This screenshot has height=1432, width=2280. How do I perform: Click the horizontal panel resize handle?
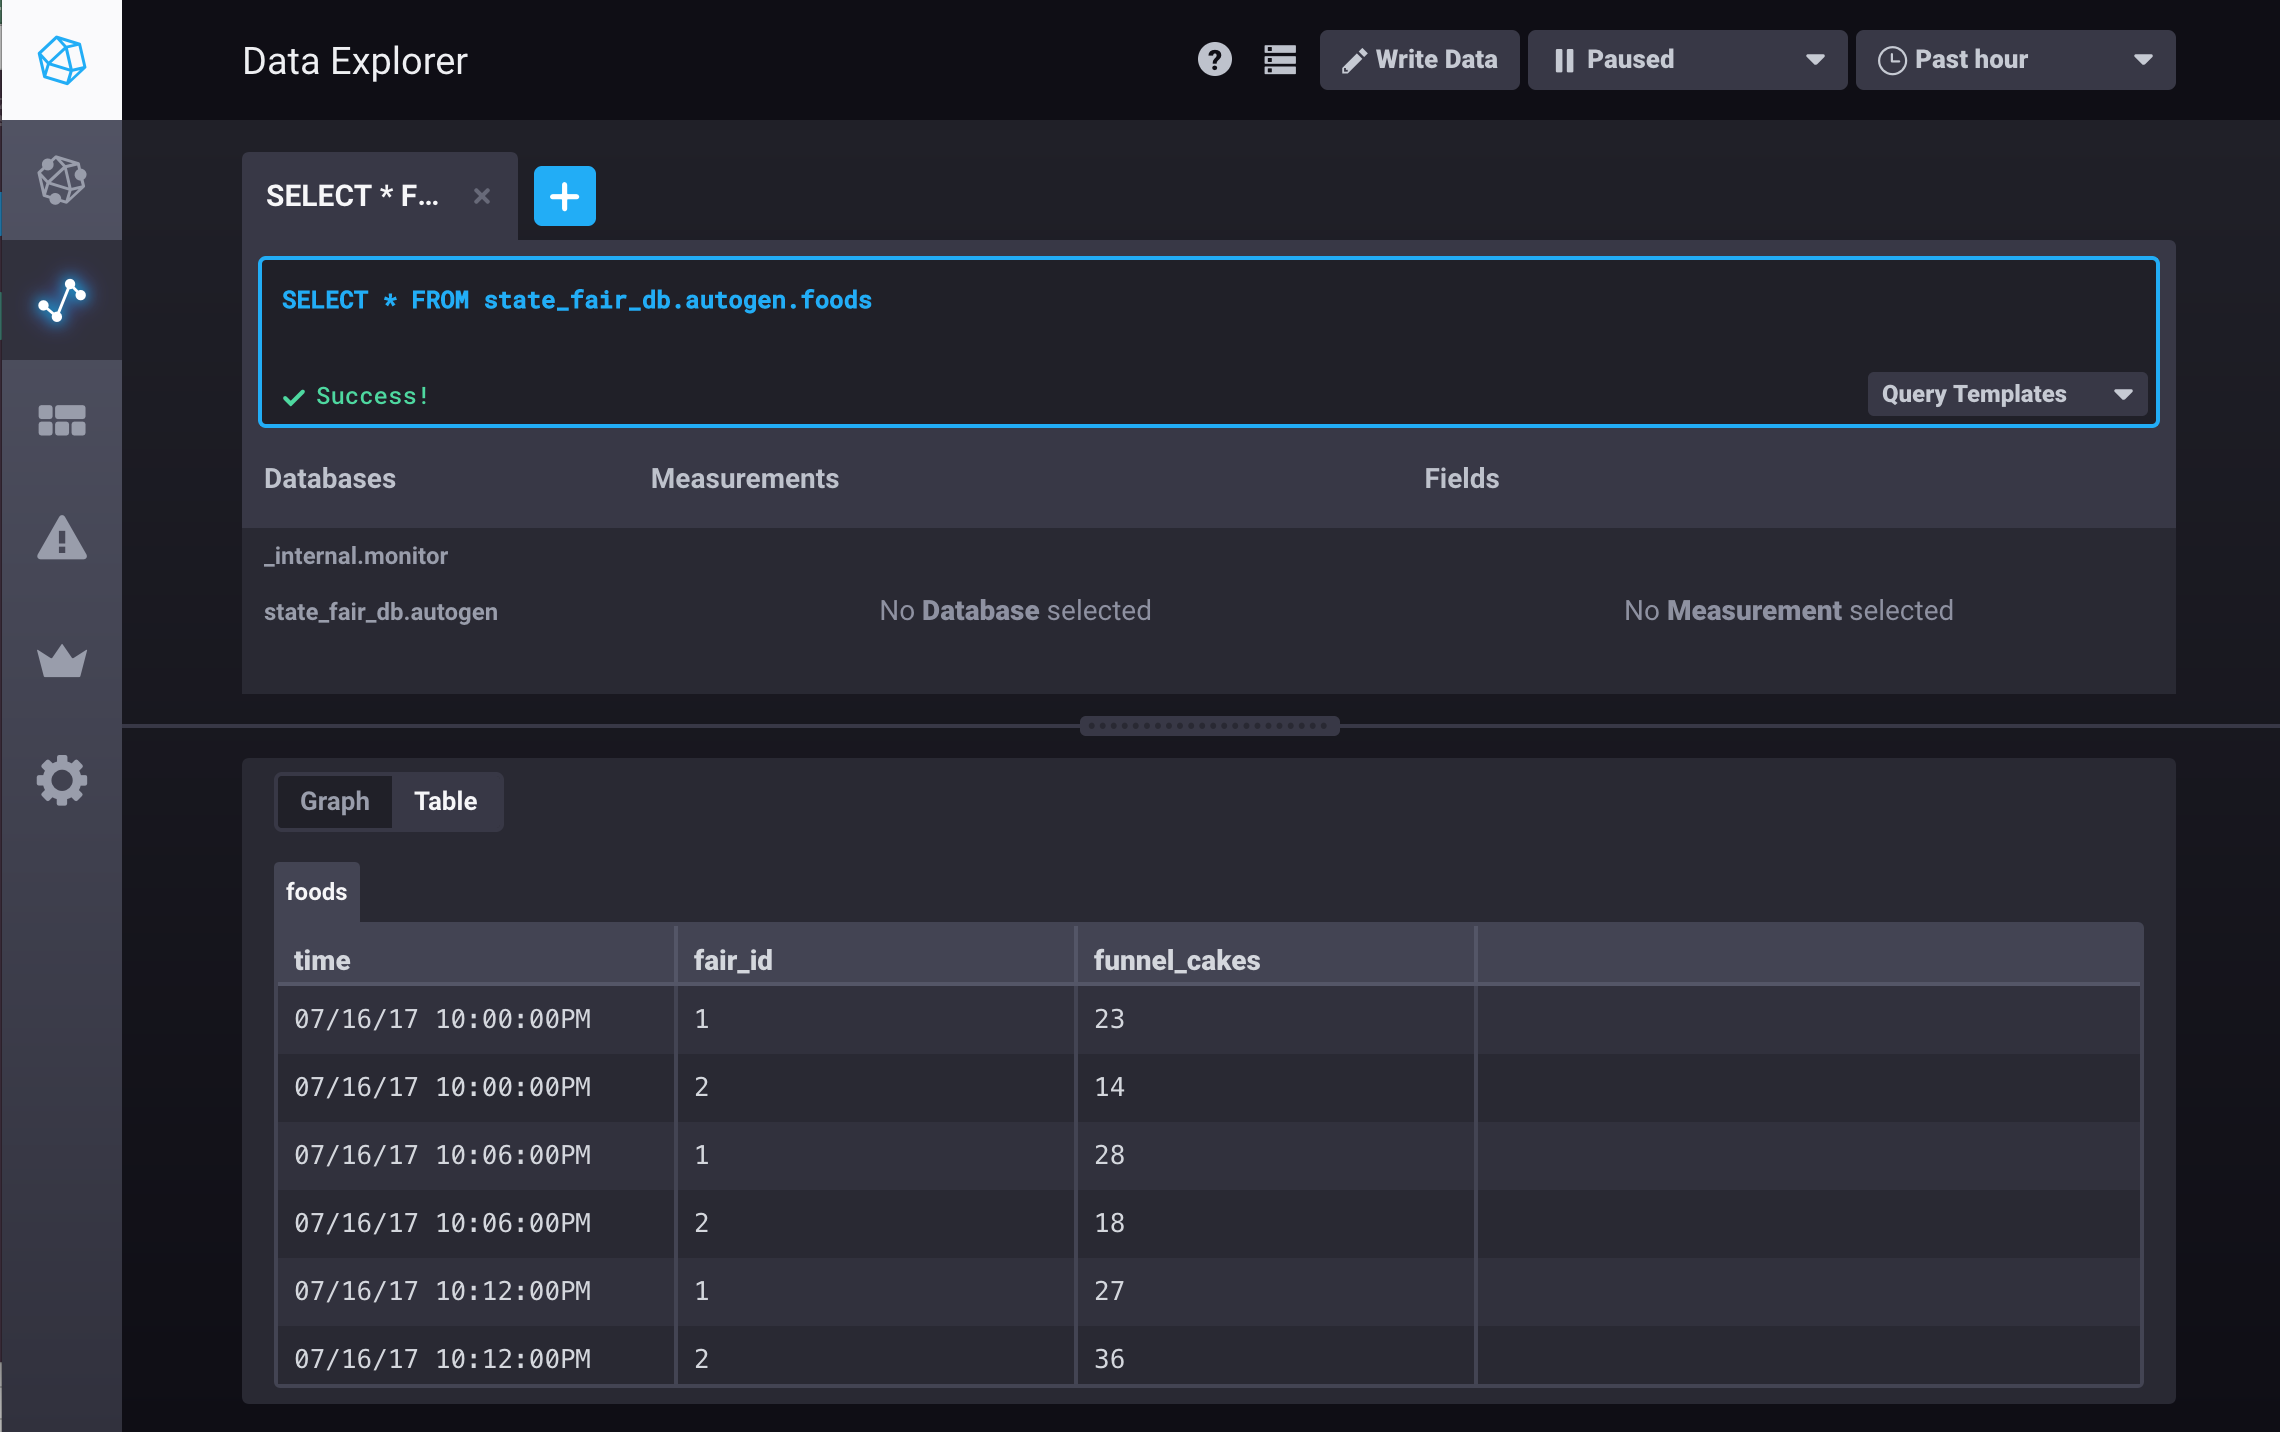pyautogui.click(x=1209, y=726)
